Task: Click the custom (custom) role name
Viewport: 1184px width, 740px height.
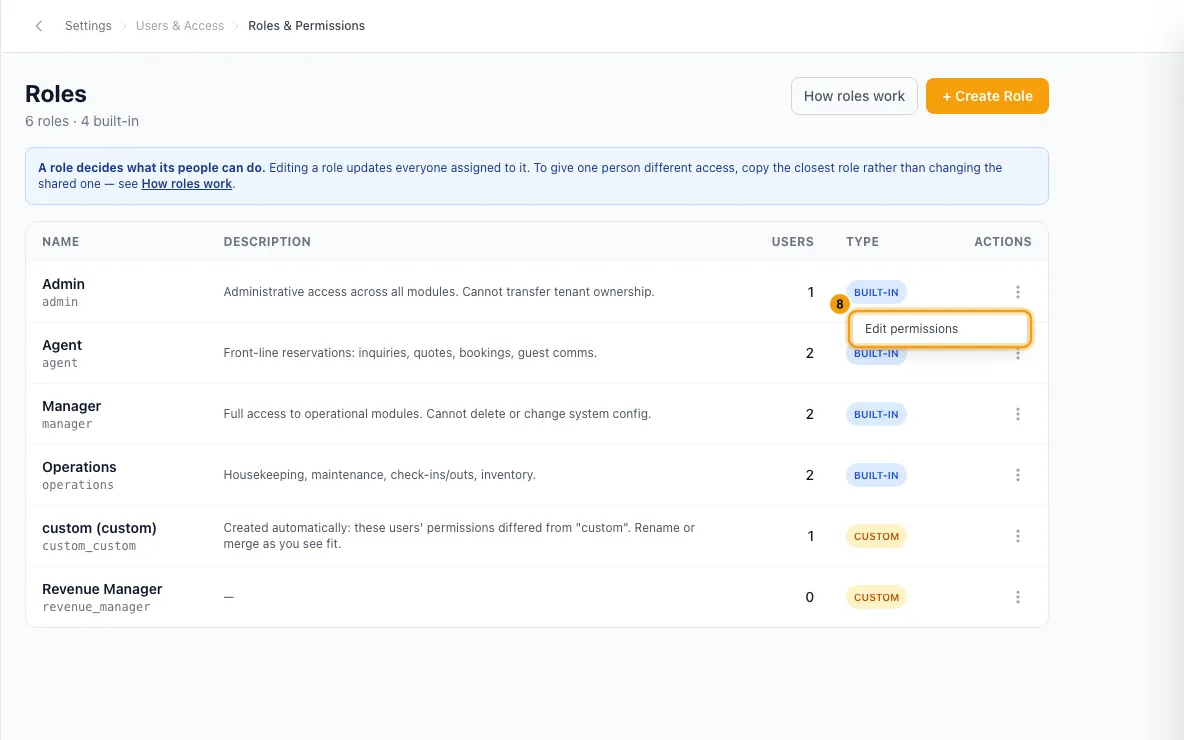Action: click(x=100, y=529)
